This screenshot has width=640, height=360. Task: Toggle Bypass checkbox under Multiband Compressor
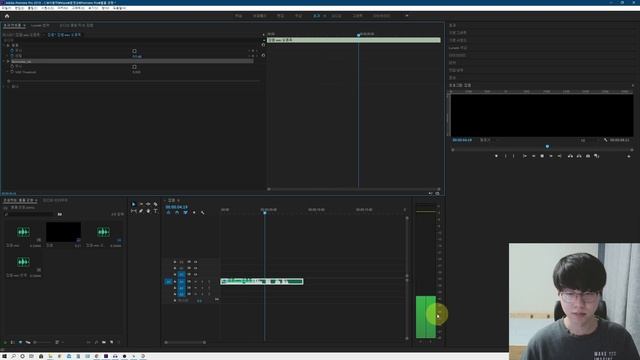[134, 67]
